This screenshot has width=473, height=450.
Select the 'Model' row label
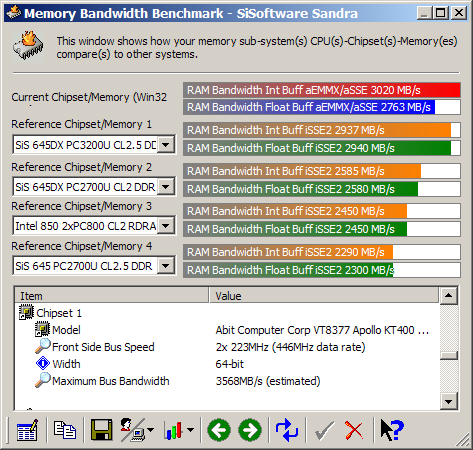66,330
